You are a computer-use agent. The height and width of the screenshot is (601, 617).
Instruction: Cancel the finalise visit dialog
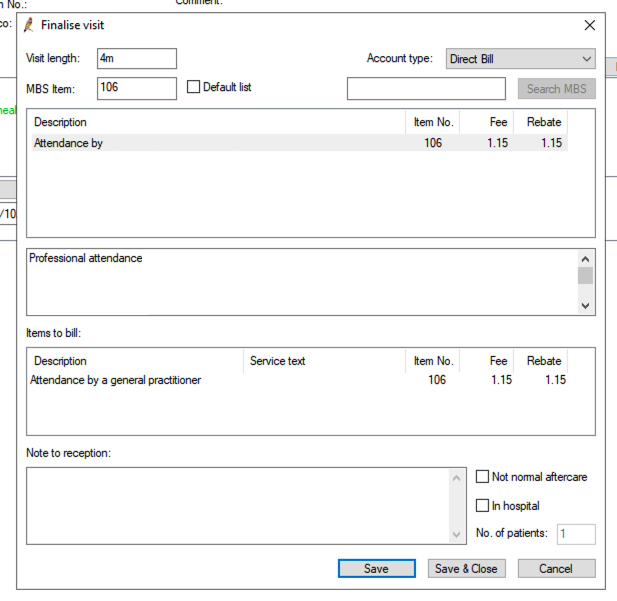(555, 569)
